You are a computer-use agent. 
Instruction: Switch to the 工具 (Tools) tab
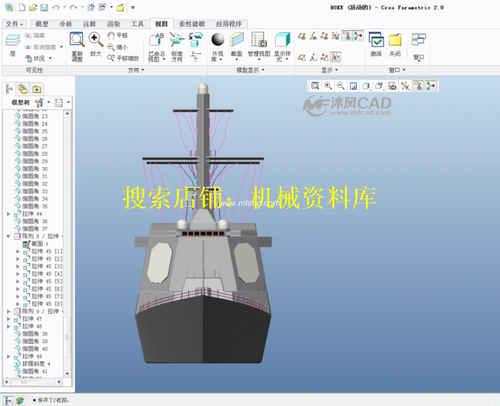(137, 24)
